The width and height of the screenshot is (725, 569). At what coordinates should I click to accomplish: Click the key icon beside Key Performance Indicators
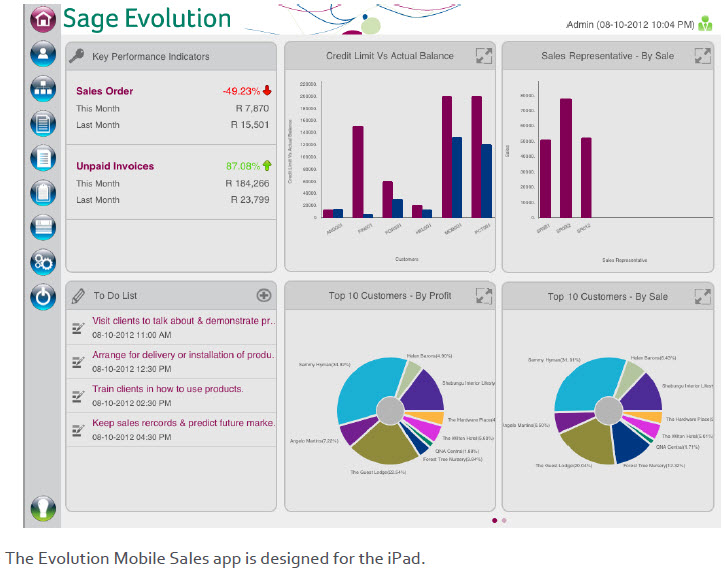(x=77, y=56)
